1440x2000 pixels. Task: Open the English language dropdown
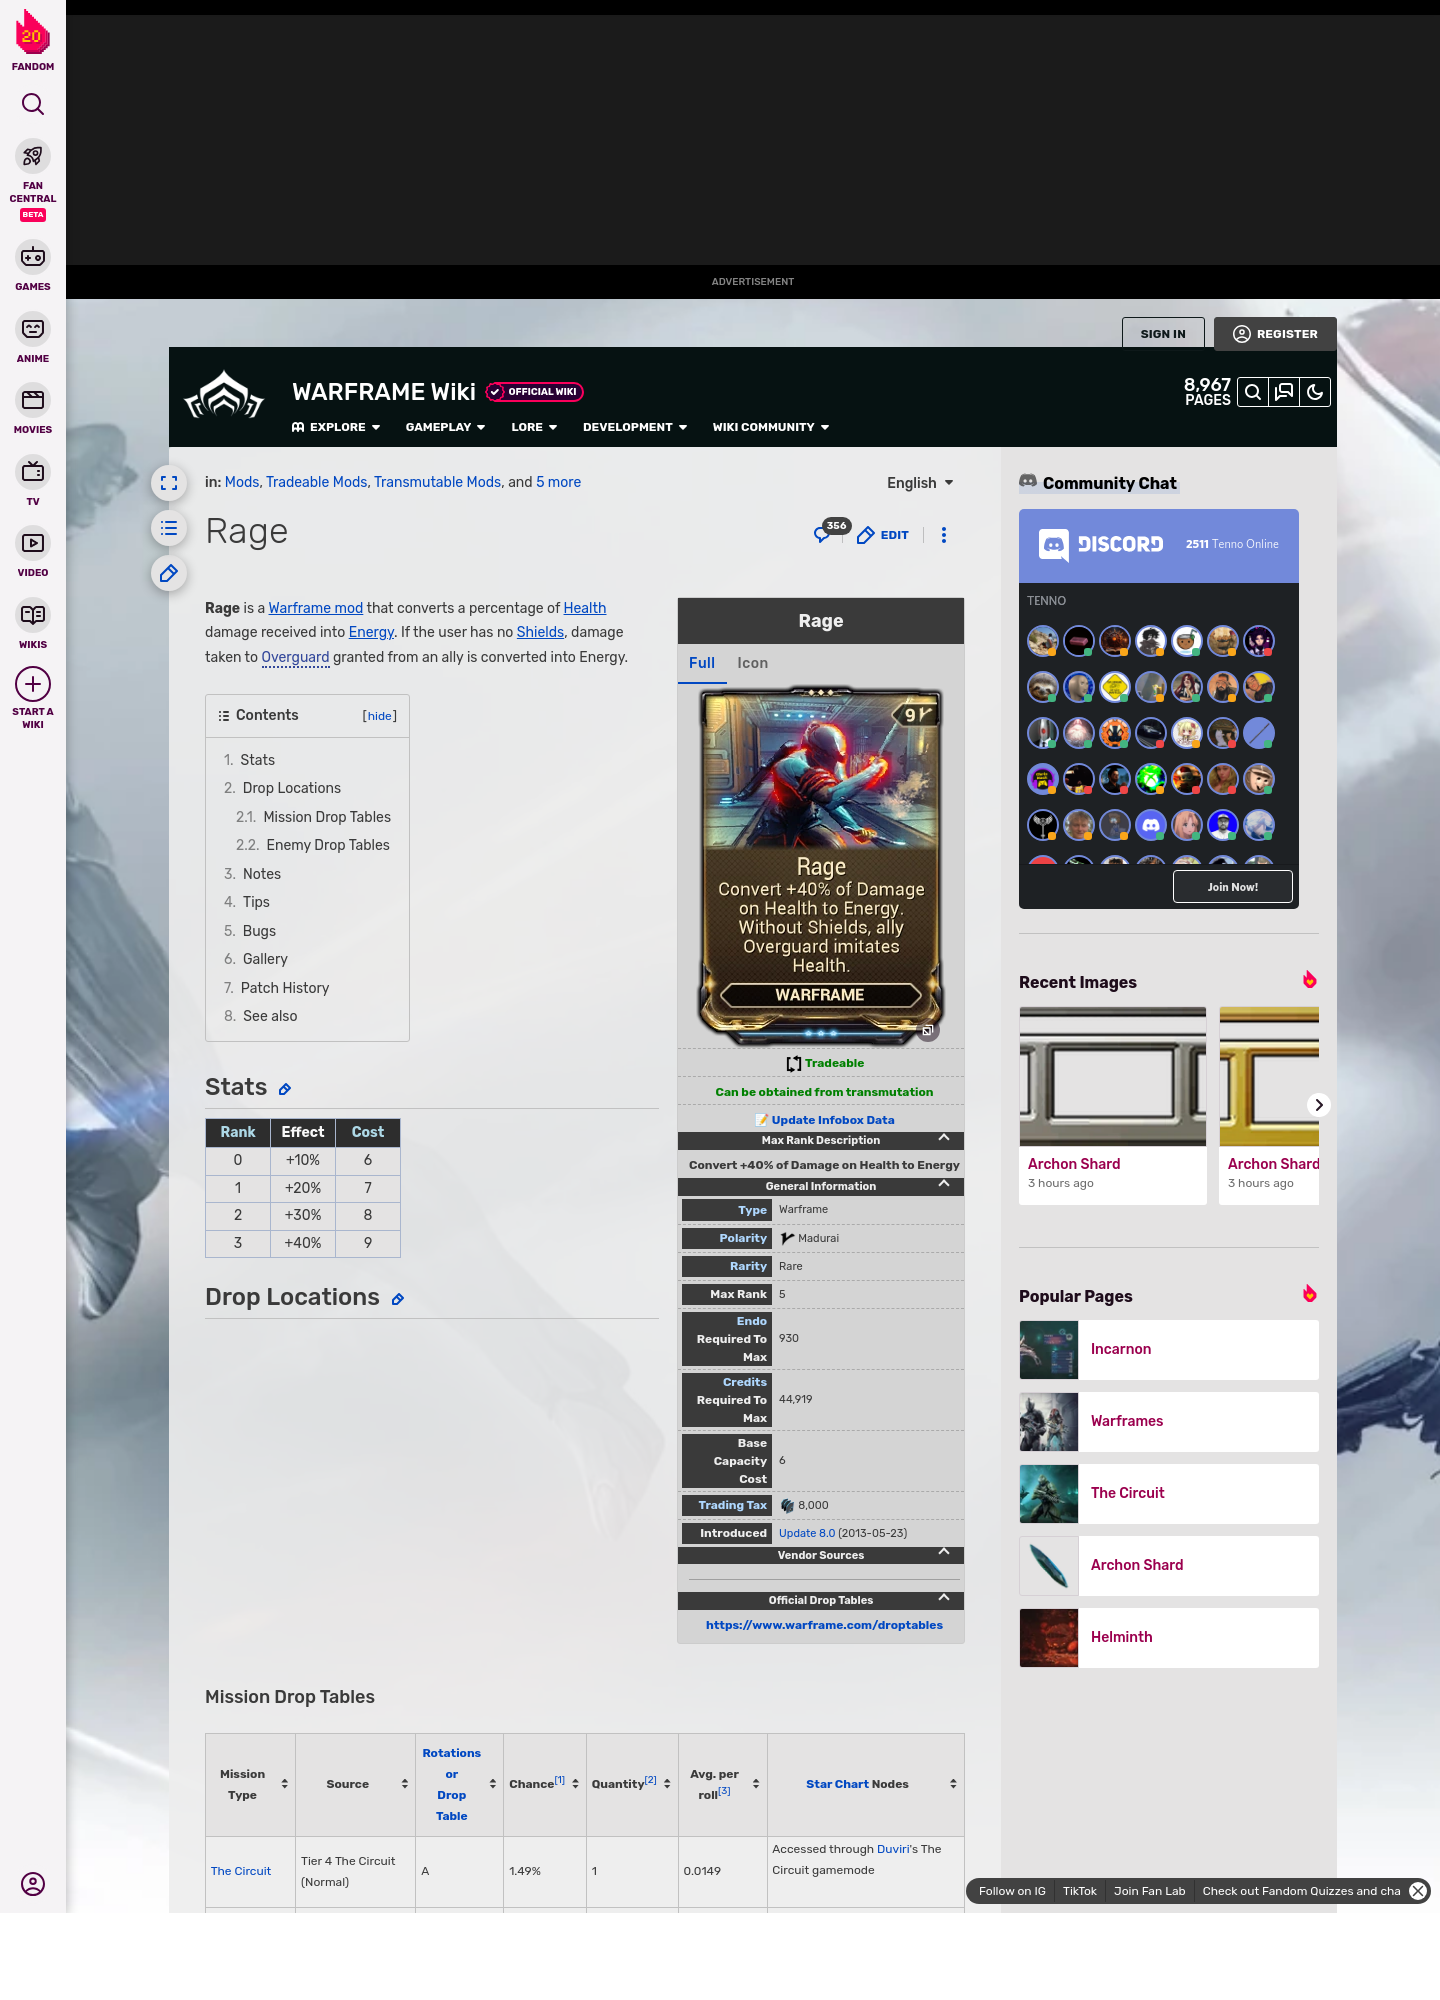pyautogui.click(x=920, y=483)
